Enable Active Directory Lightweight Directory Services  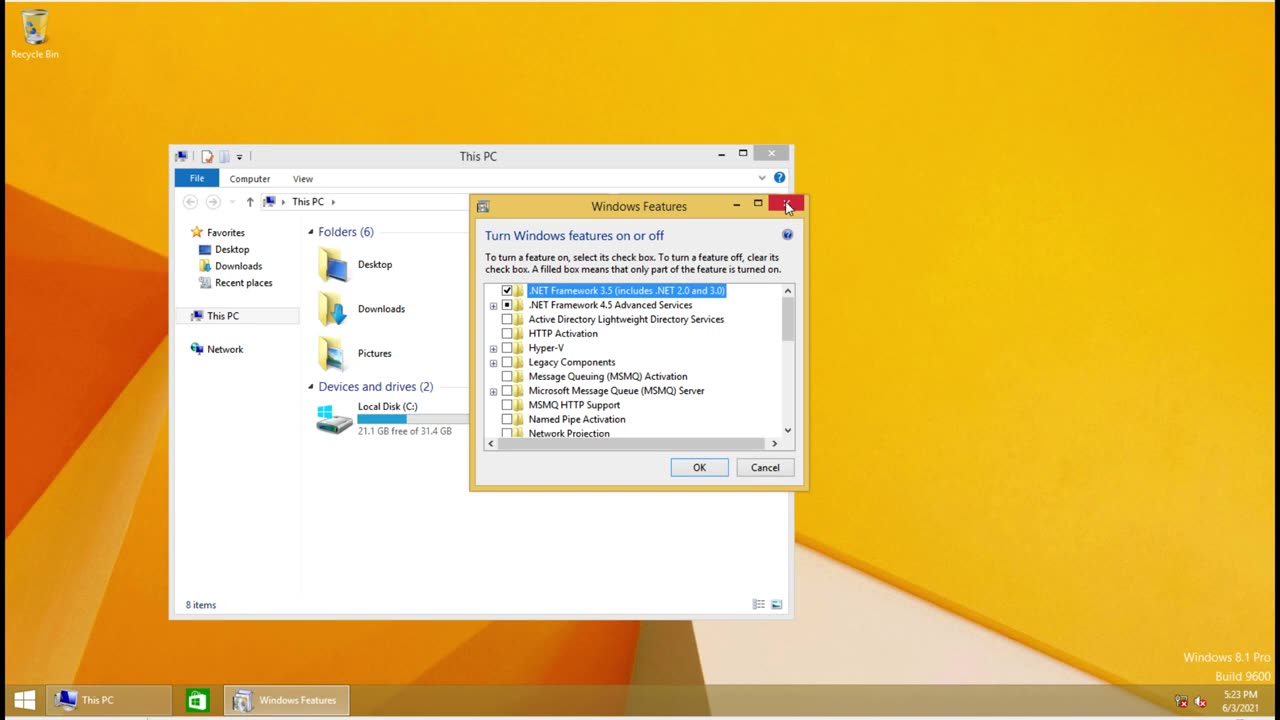(x=507, y=320)
